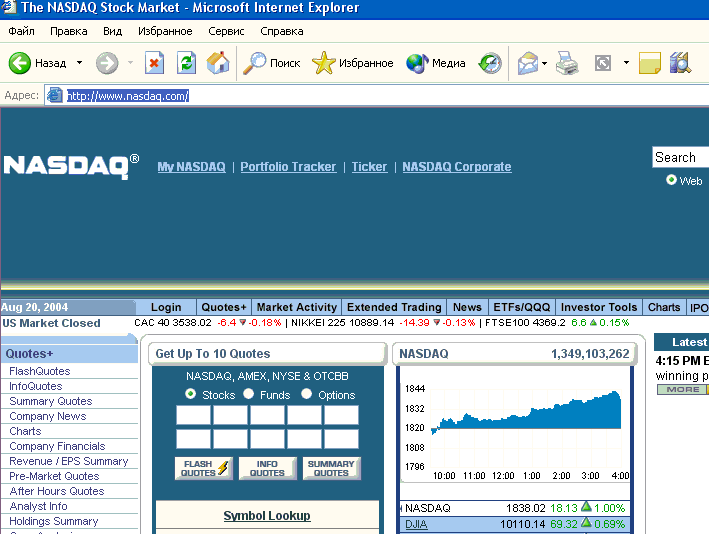
Task: Select the Stocks radio button
Action: coord(190,394)
